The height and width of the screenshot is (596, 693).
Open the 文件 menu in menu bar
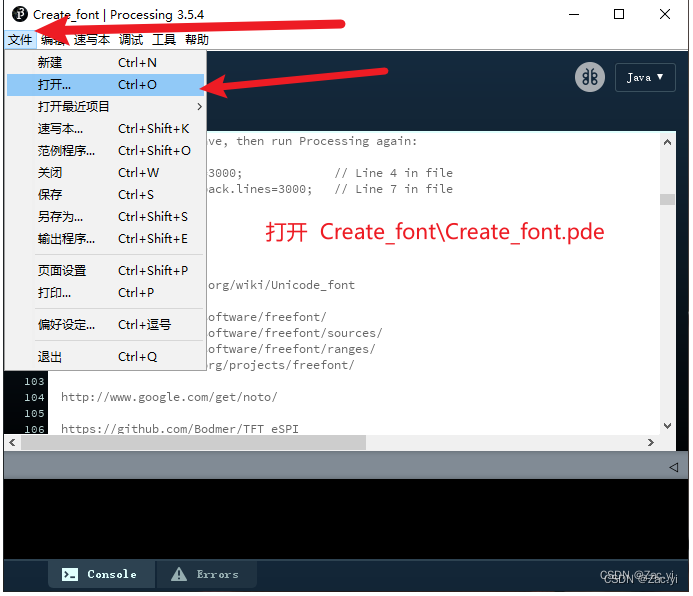20,40
